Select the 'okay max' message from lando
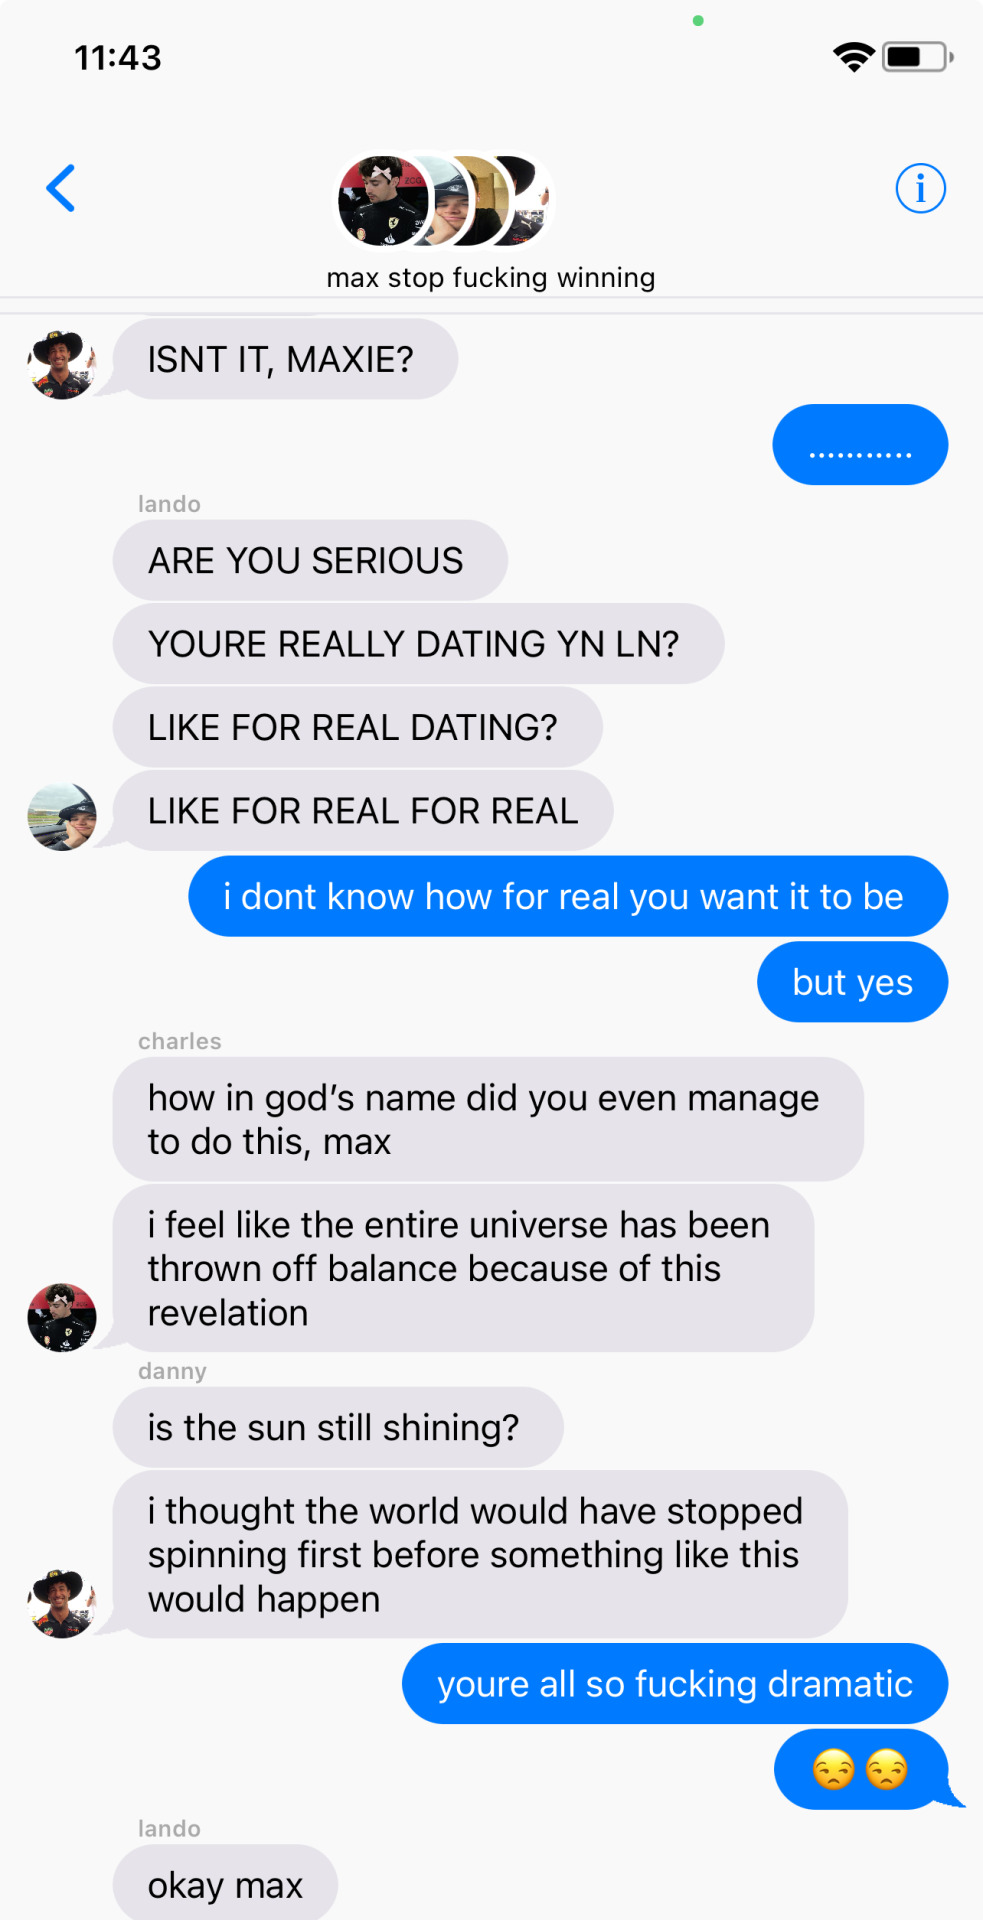Screen dimensions: 983x1920 pos(225,1884)
